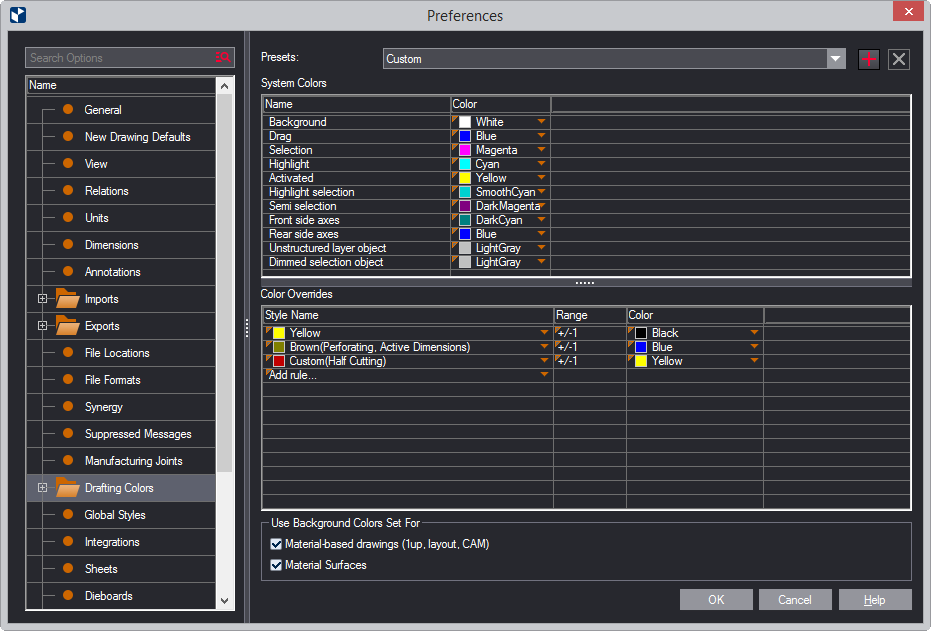Toggle Material-based drawings checkbox
This screenshot has width=931, height=631.
[x=276, y=544]
